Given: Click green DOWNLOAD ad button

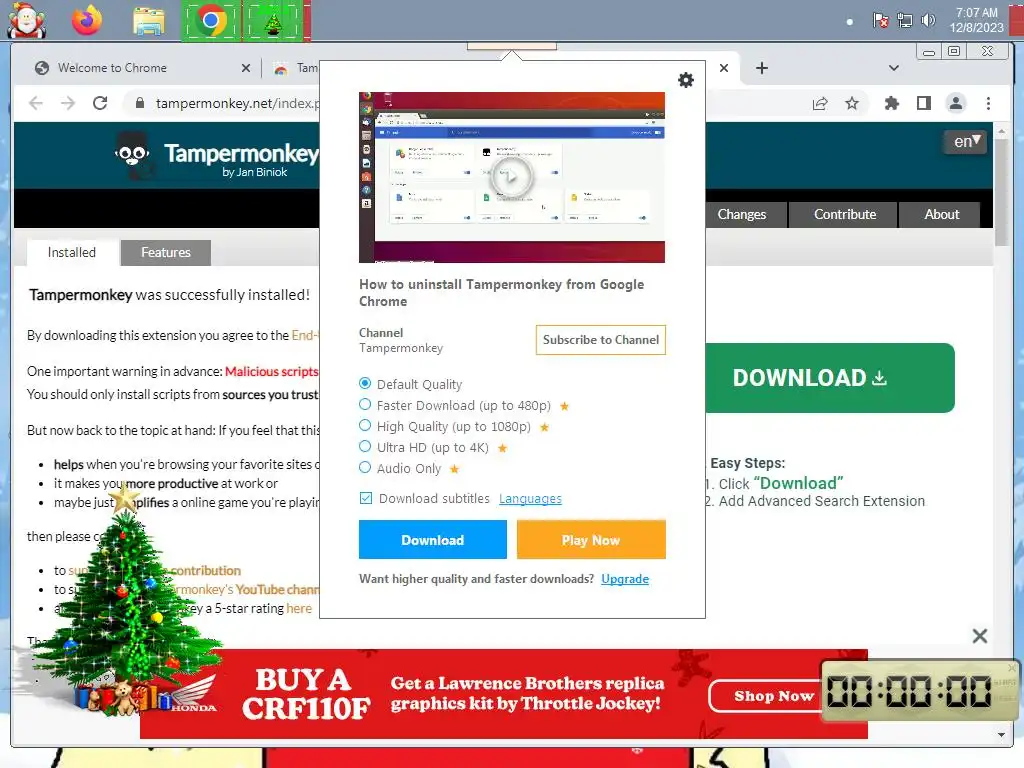Looking at the screenshot, I should pos(829,377).
